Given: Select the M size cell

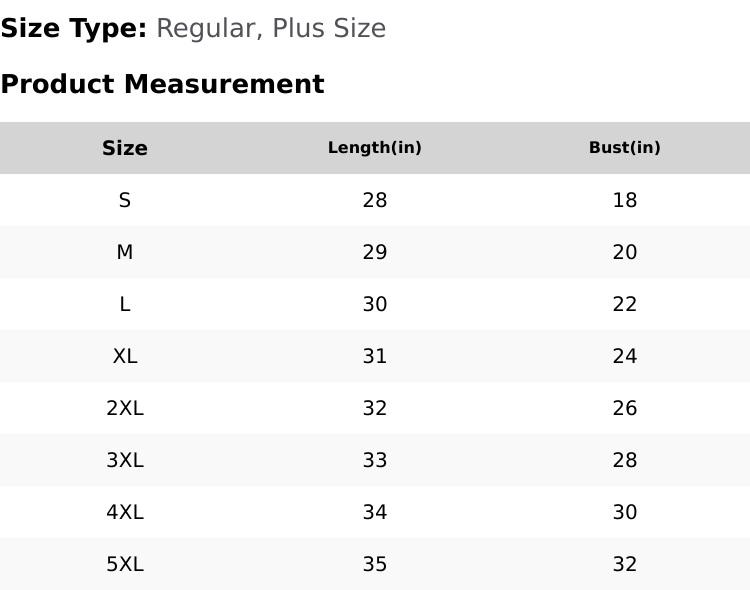Looking at the screenshot, I should (x=125, y=252).
